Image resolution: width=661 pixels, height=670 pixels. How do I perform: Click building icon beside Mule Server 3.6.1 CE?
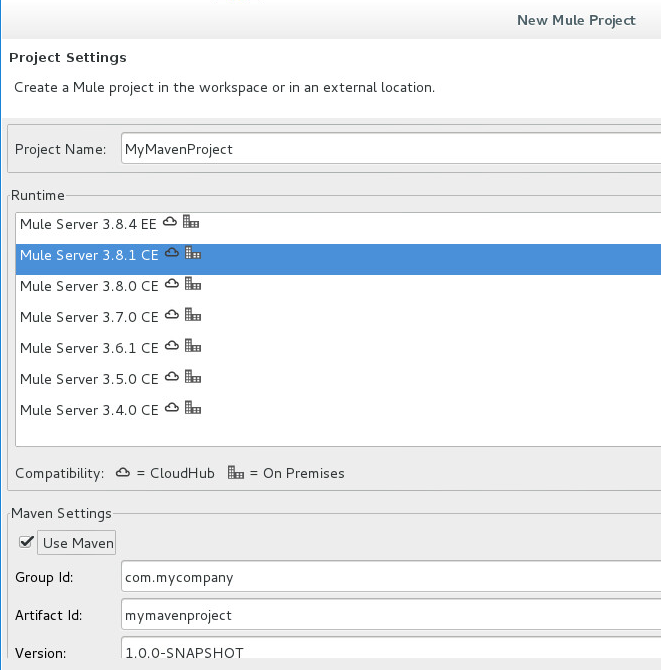(x=193, y=345)
